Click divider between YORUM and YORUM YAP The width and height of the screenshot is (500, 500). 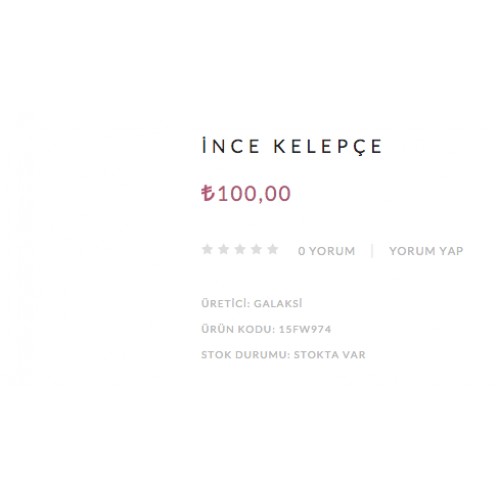tap(372, 251)
